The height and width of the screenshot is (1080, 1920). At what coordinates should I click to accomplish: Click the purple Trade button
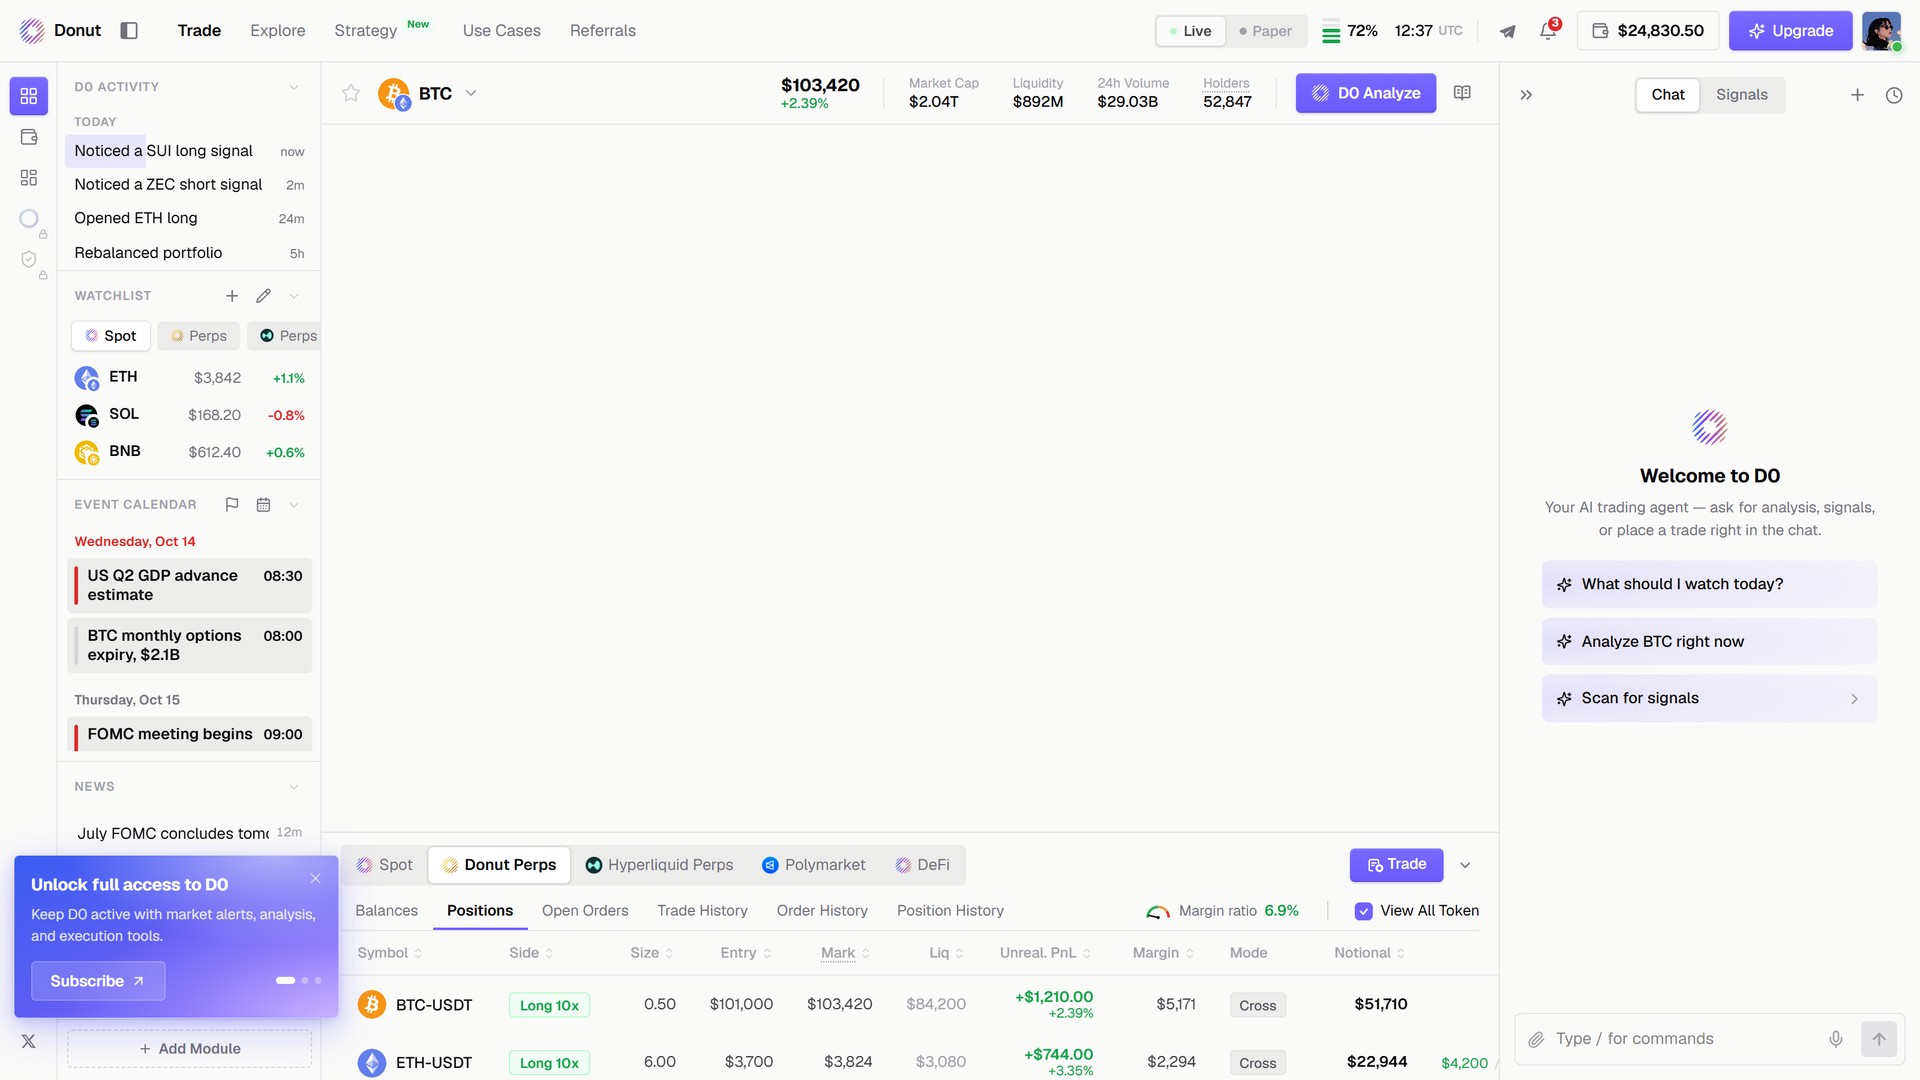(x=1396, y=865)
